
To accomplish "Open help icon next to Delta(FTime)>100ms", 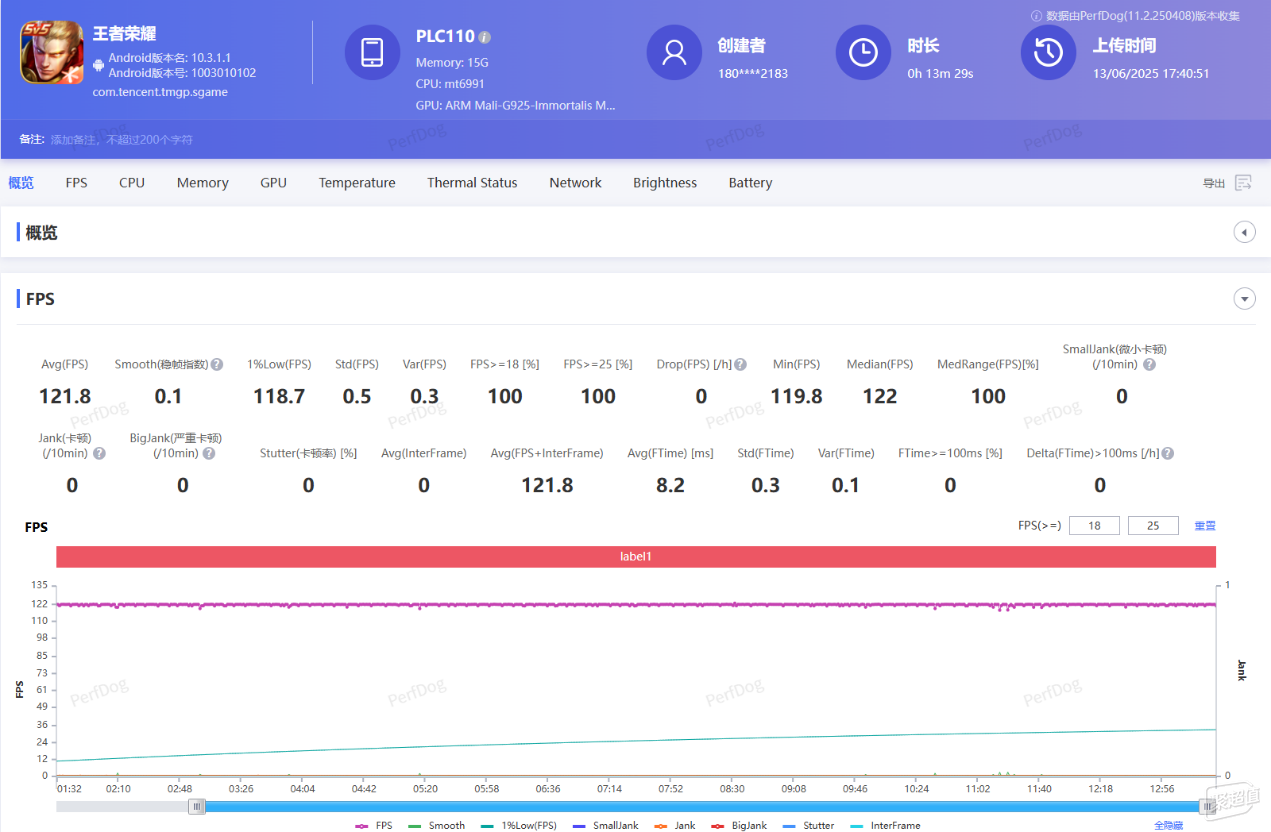I will point(1168,454).
